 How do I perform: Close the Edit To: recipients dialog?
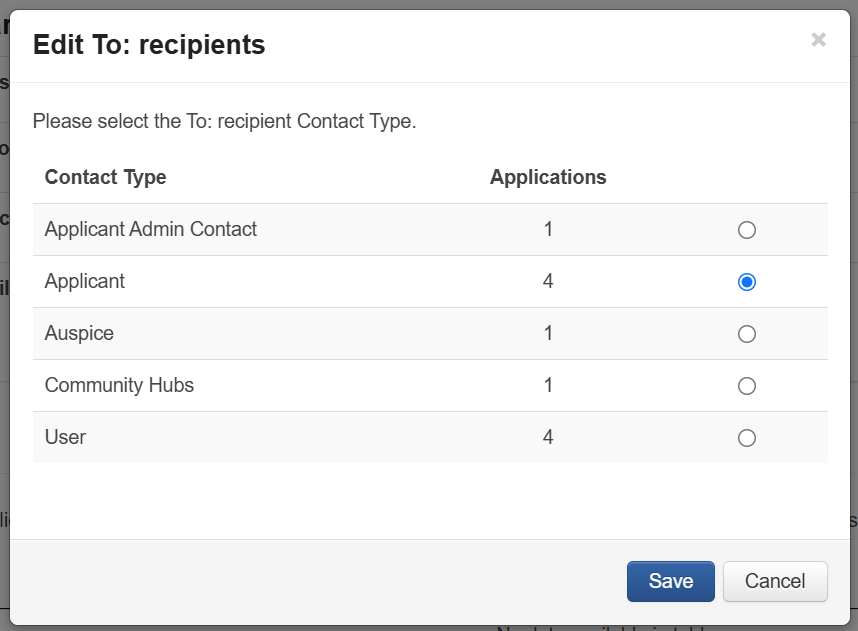point(818,40)
